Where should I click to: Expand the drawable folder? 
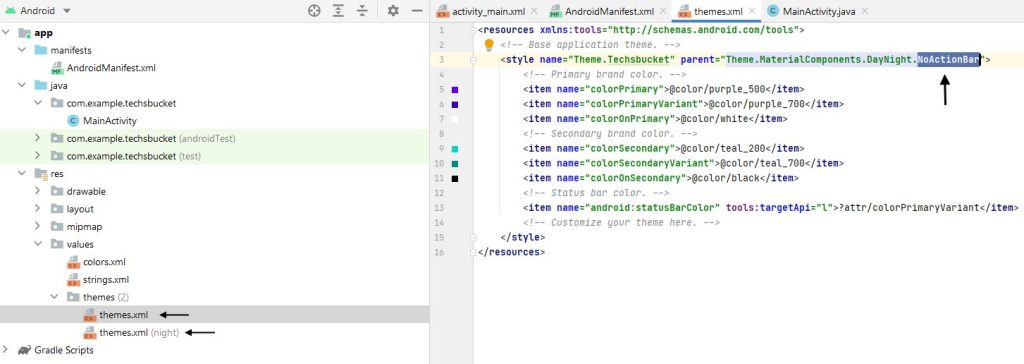click(x=38, y=191)
